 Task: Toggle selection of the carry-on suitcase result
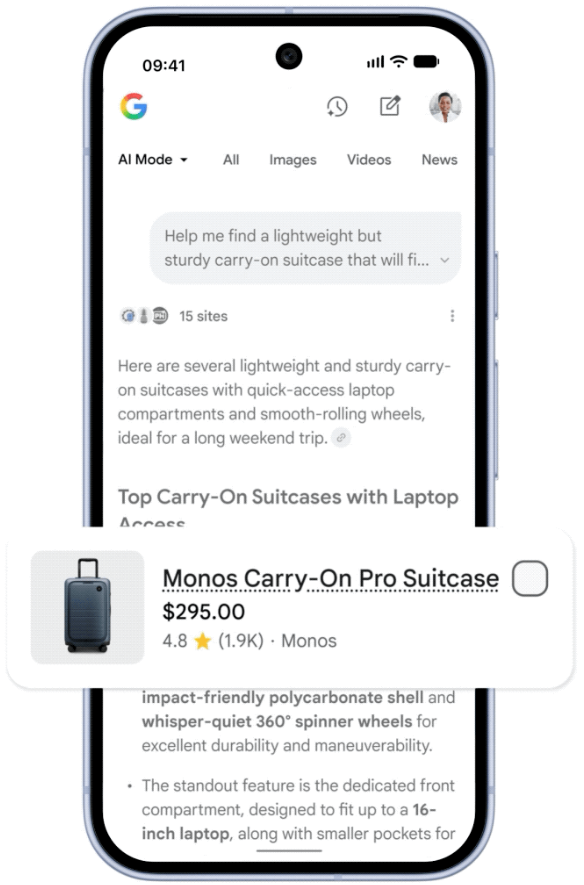point(530,579)
